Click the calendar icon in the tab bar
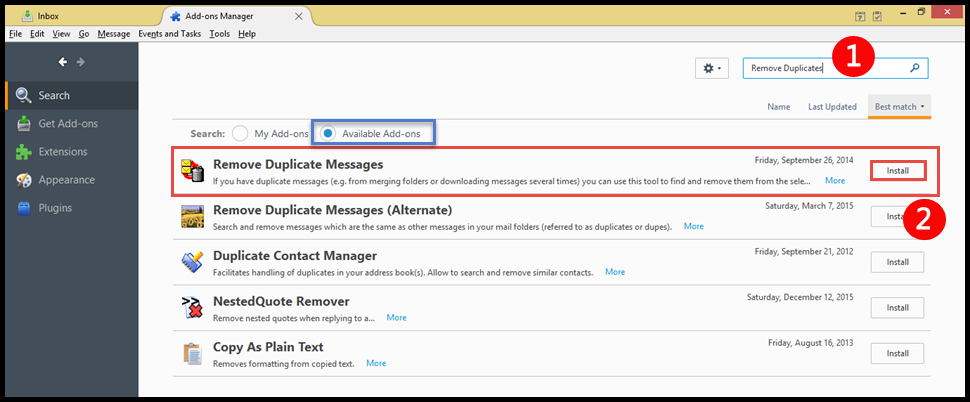 (x=860, y=17)
